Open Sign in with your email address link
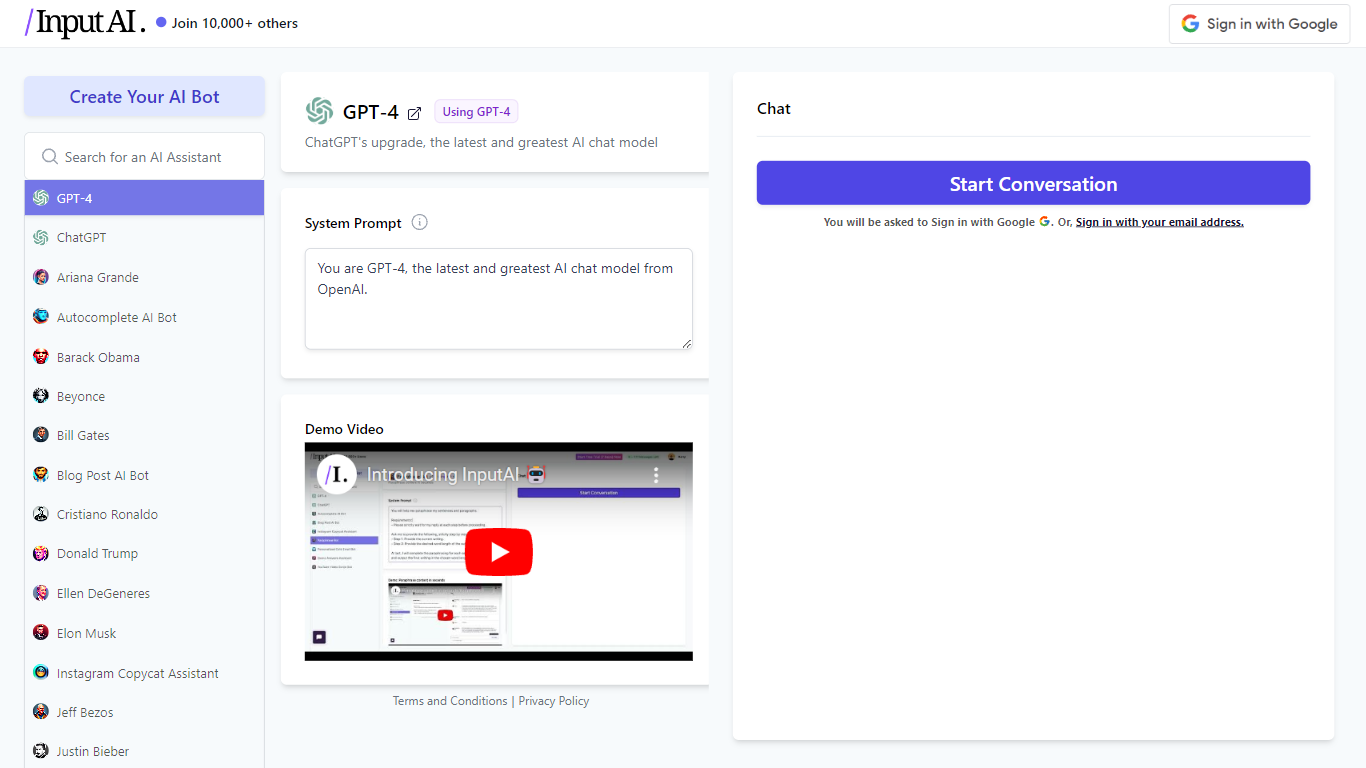This screenshot has height=768, width=1366. [1160, 222]
